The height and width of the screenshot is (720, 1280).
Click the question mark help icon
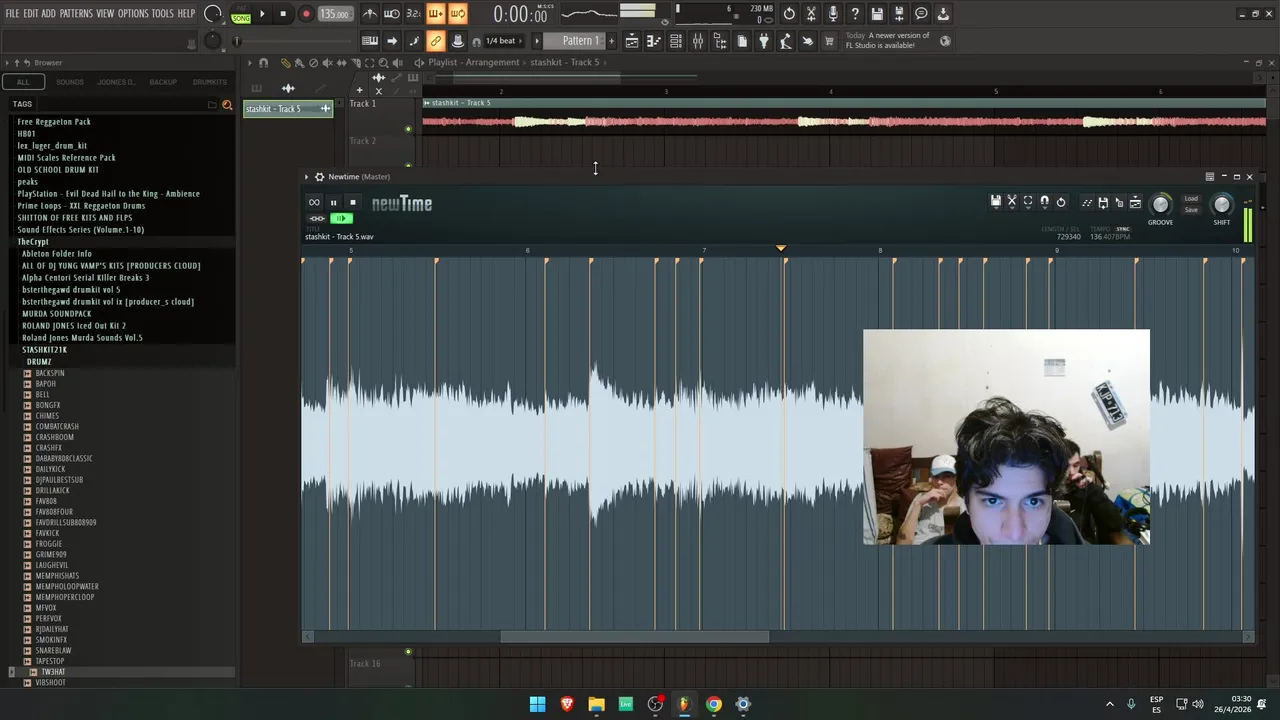(855, 14)
